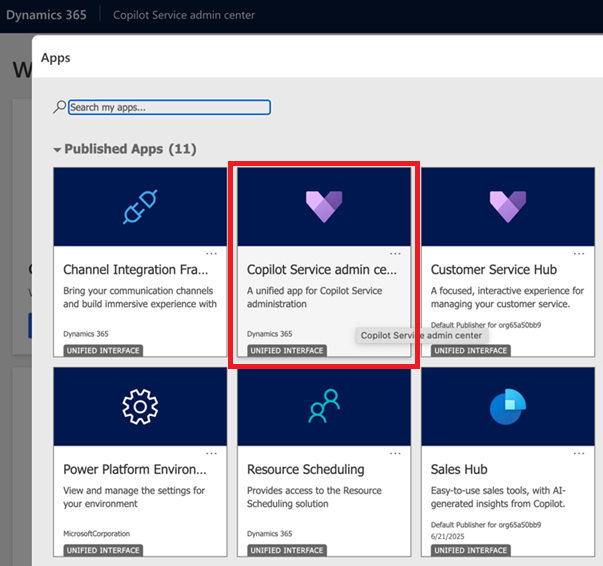Open the Sales Hub pie chart icon
Image resolution: width=603 pixels, height=566 pixels.
click(508, 406)
